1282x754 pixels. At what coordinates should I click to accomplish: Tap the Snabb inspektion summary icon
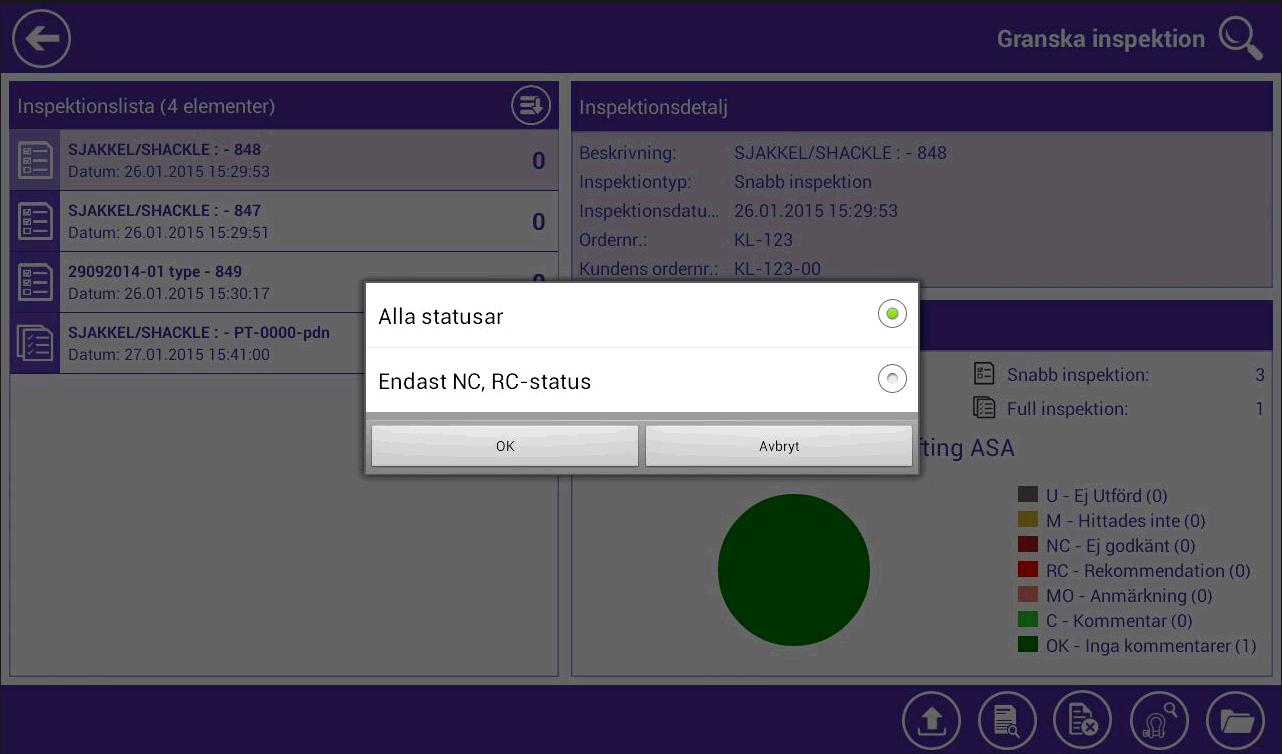[x=984, y=375]
